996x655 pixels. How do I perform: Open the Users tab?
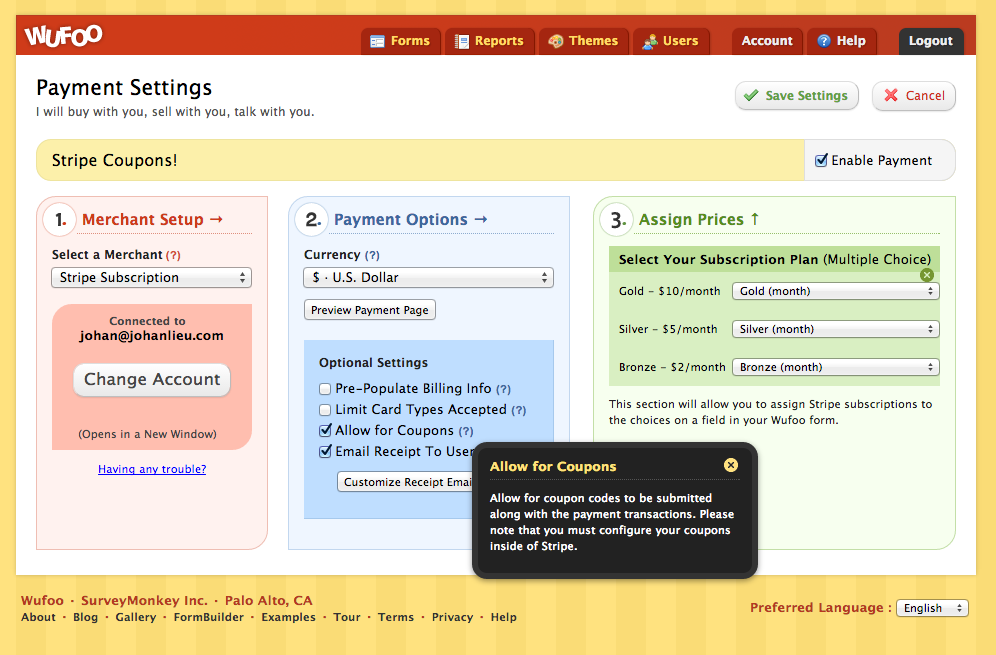click(671, 41)
